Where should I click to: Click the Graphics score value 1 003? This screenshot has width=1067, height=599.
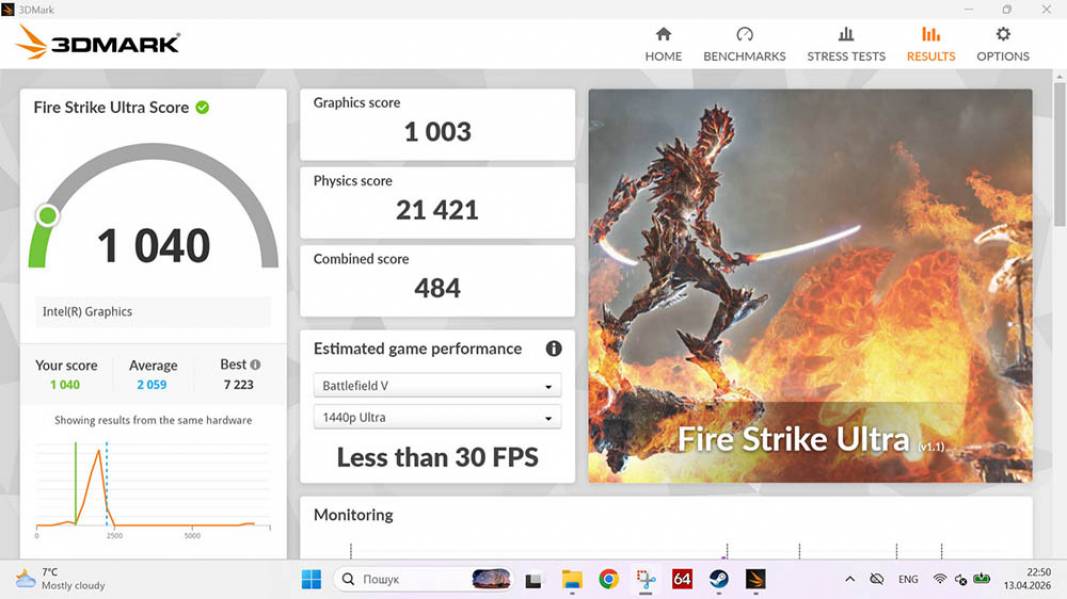pos(438,132)
